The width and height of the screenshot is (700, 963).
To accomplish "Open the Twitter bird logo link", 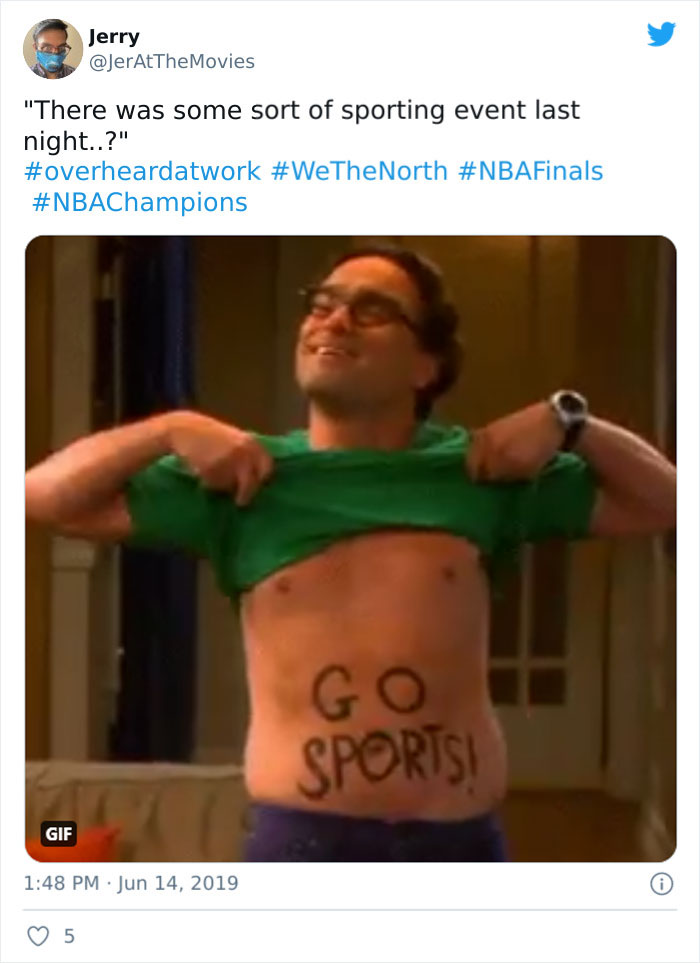I will [661, 34].
